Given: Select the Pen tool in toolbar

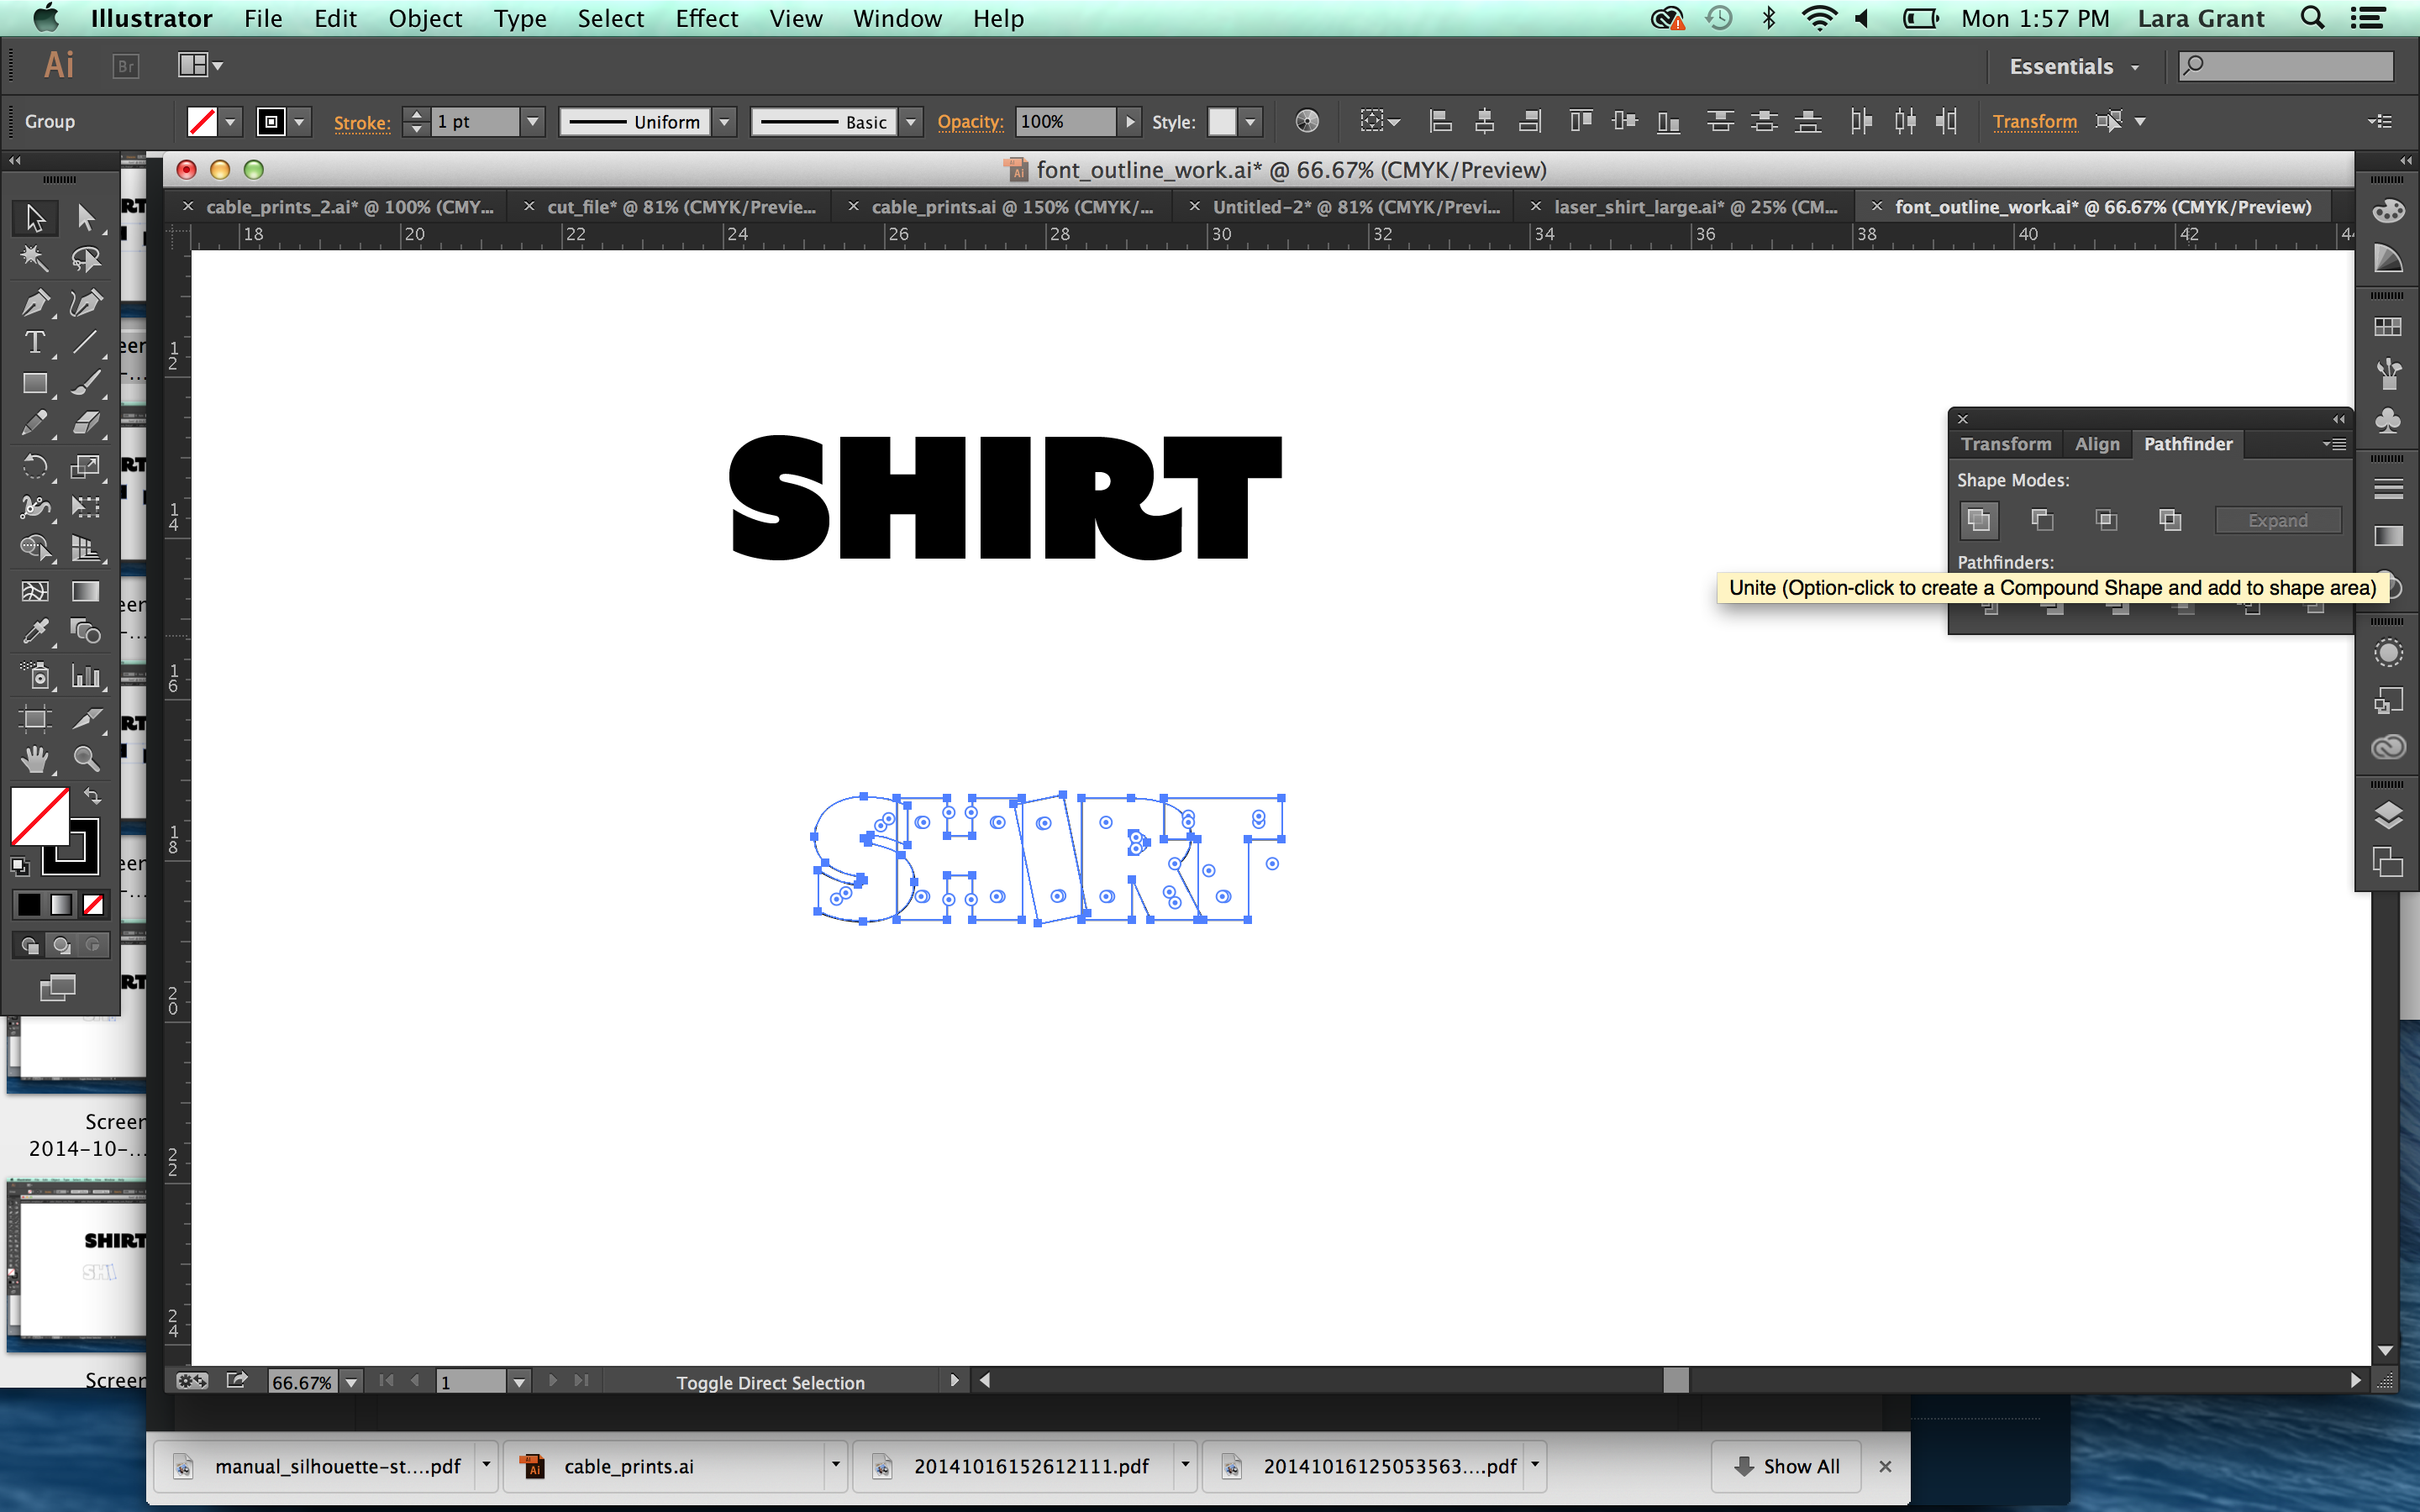Looking at the screenshot, I should pyautogui.click(x=33, y=303).
